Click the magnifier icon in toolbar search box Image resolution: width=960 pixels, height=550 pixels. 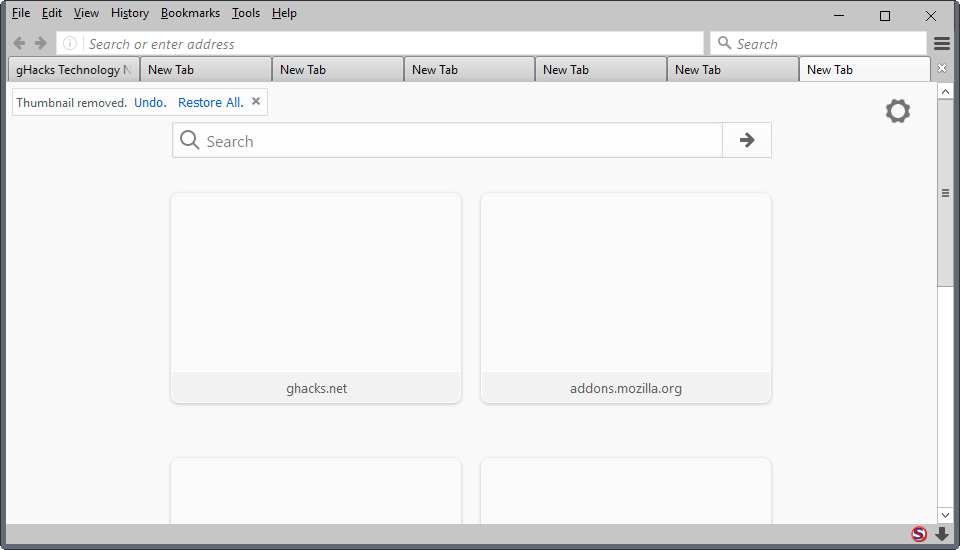click(724, 43)
